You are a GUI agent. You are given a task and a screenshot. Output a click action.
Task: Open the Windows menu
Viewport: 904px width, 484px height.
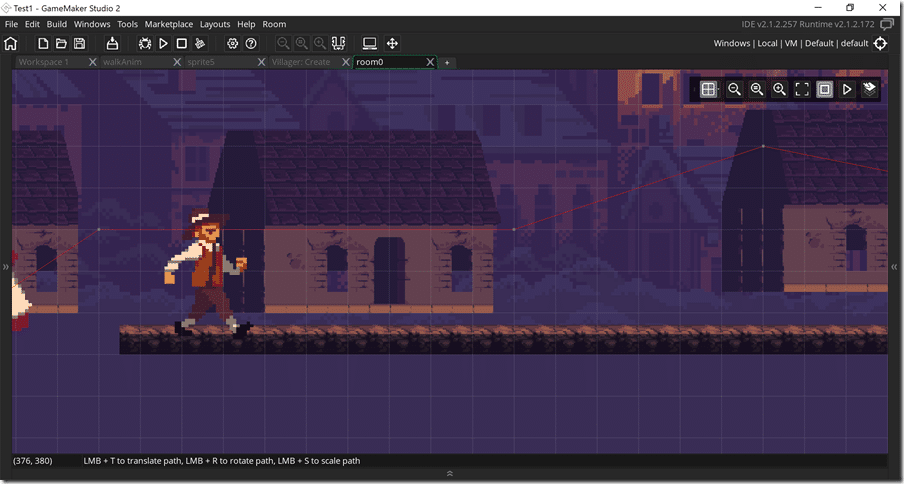pyautogui.click(x=92, y=24)
